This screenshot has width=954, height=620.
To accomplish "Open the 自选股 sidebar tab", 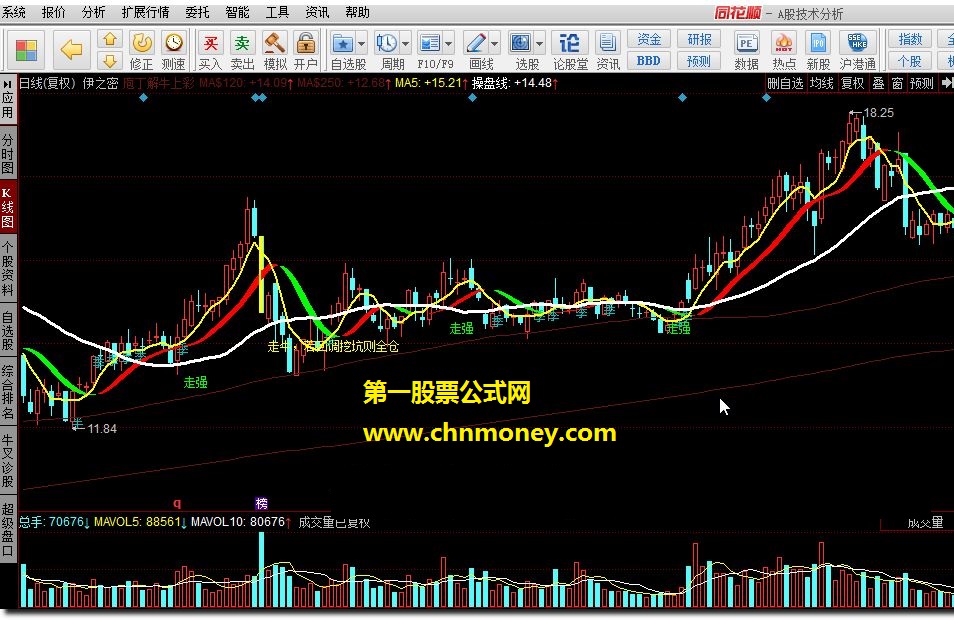I will point(8,330).
